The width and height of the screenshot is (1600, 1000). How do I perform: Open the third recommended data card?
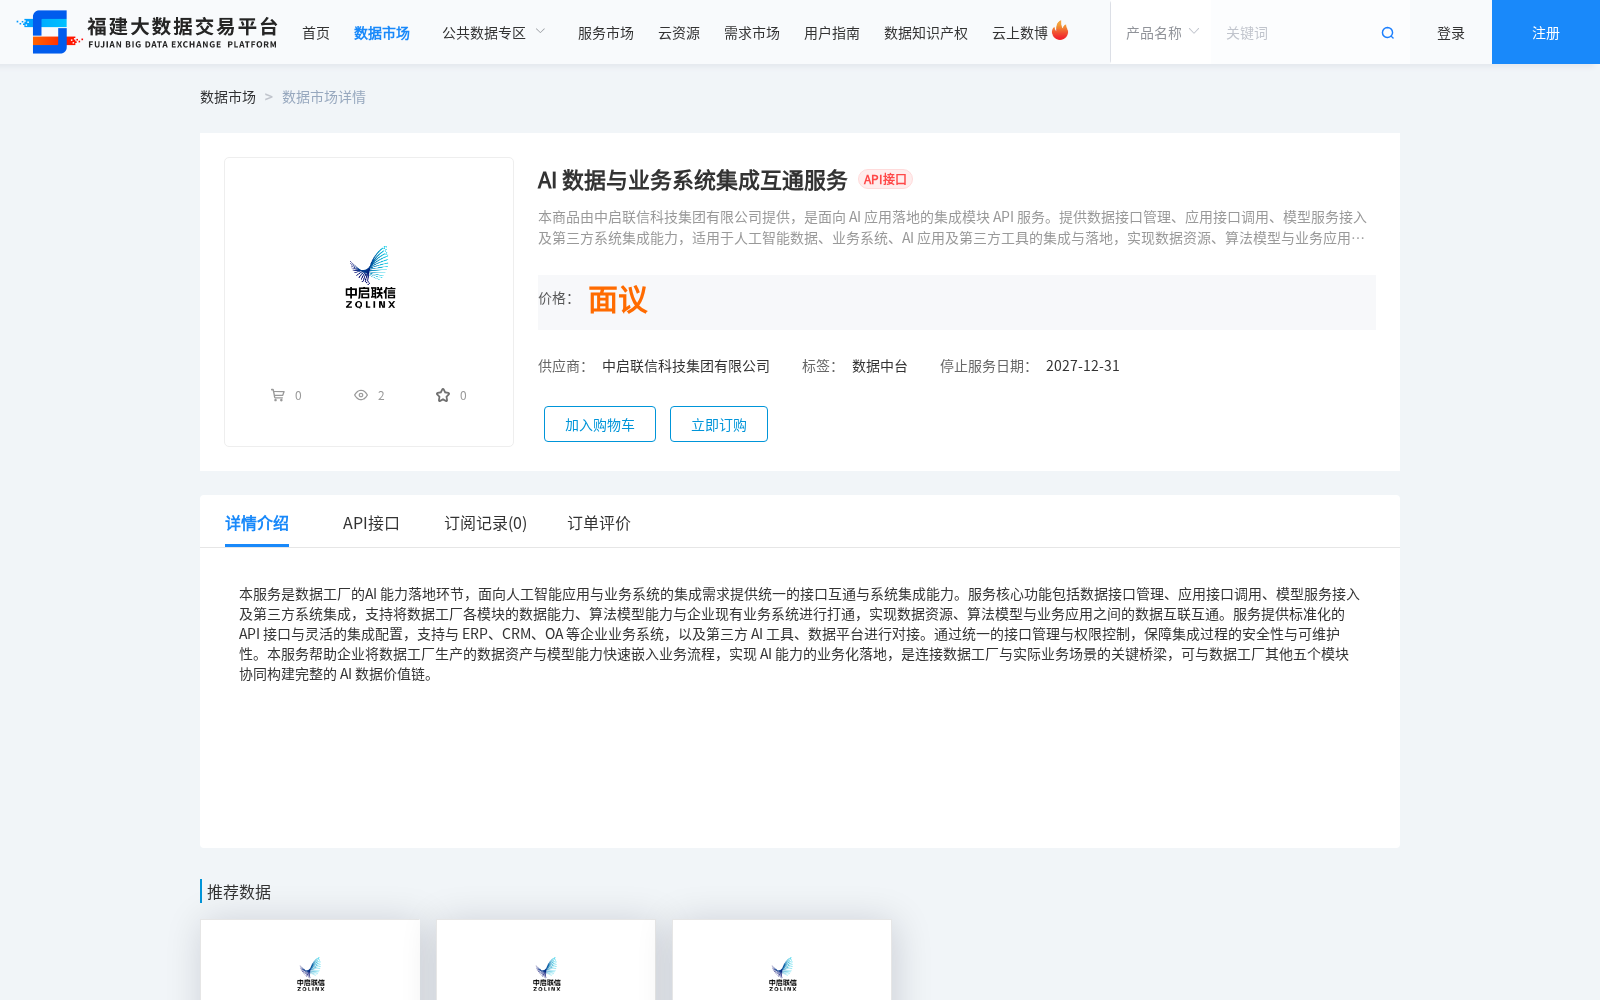click(x=782, y=960)
